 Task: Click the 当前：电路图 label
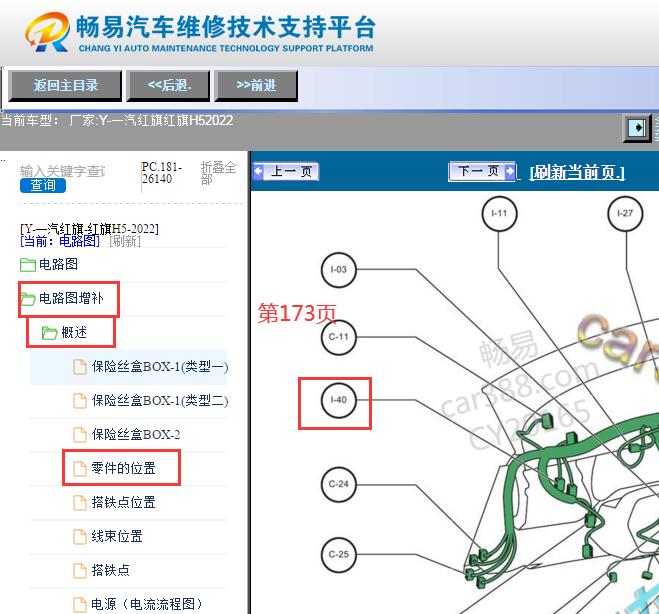tap(60, 241)
